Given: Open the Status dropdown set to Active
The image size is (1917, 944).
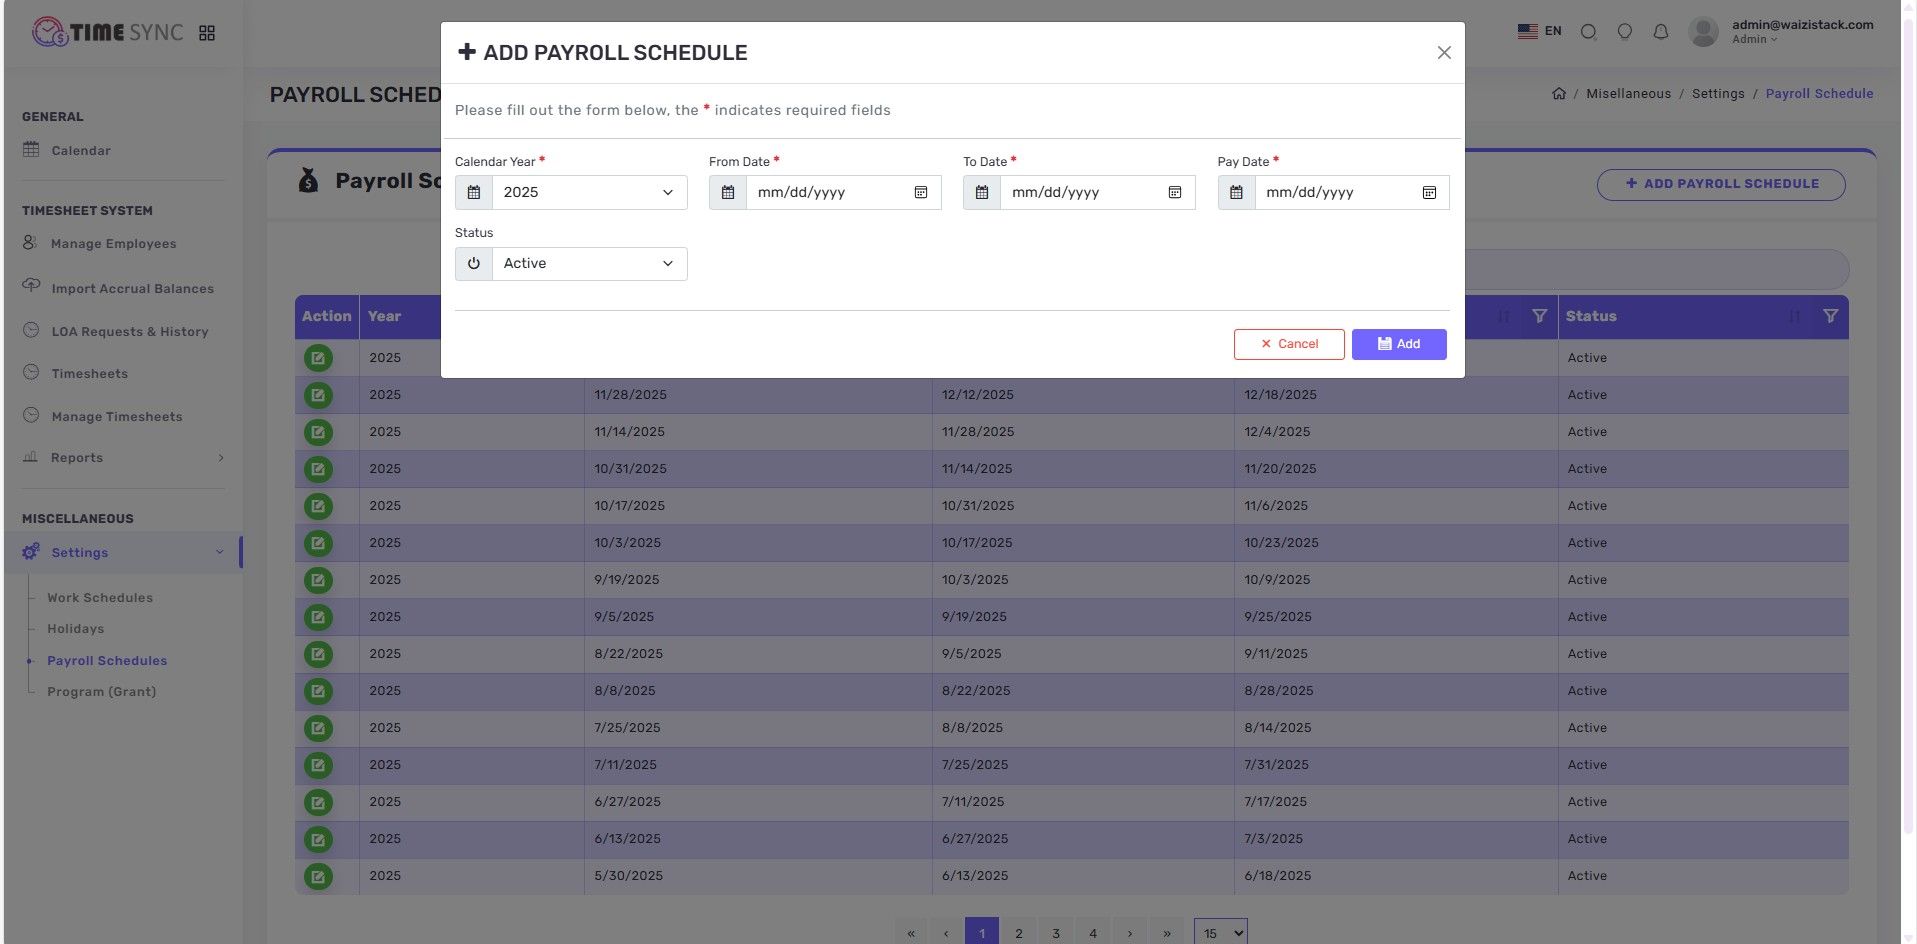Looking at the screenshot, I should click(588, 264).
